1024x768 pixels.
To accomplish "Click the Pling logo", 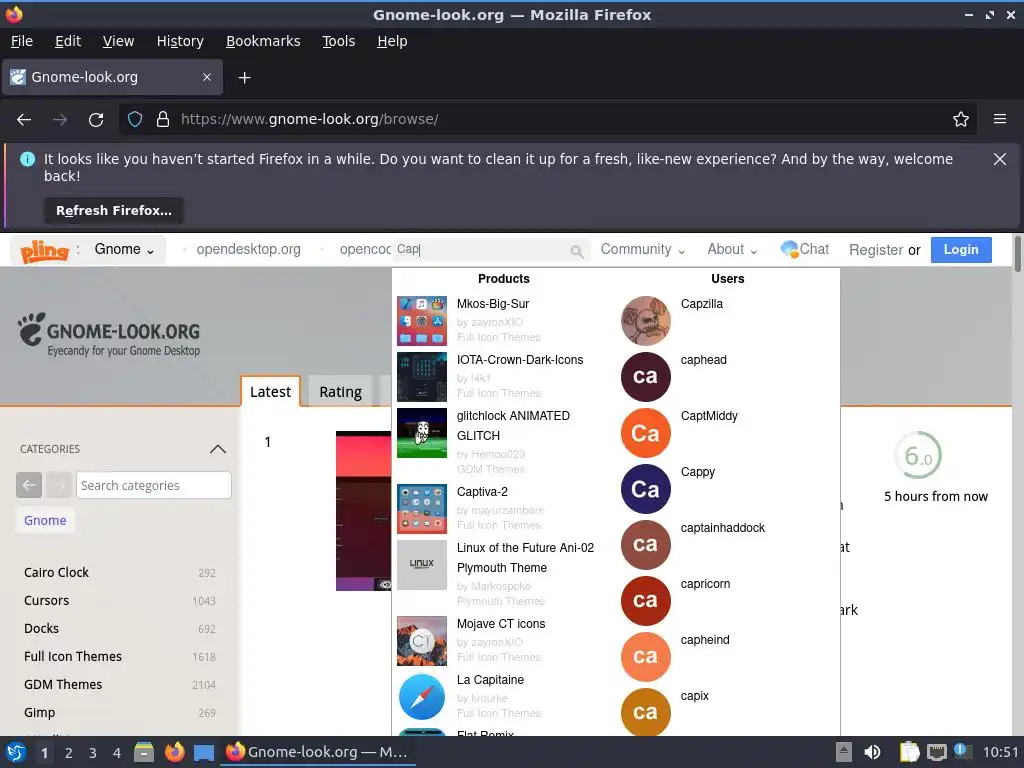I will (x=44, y=250).
